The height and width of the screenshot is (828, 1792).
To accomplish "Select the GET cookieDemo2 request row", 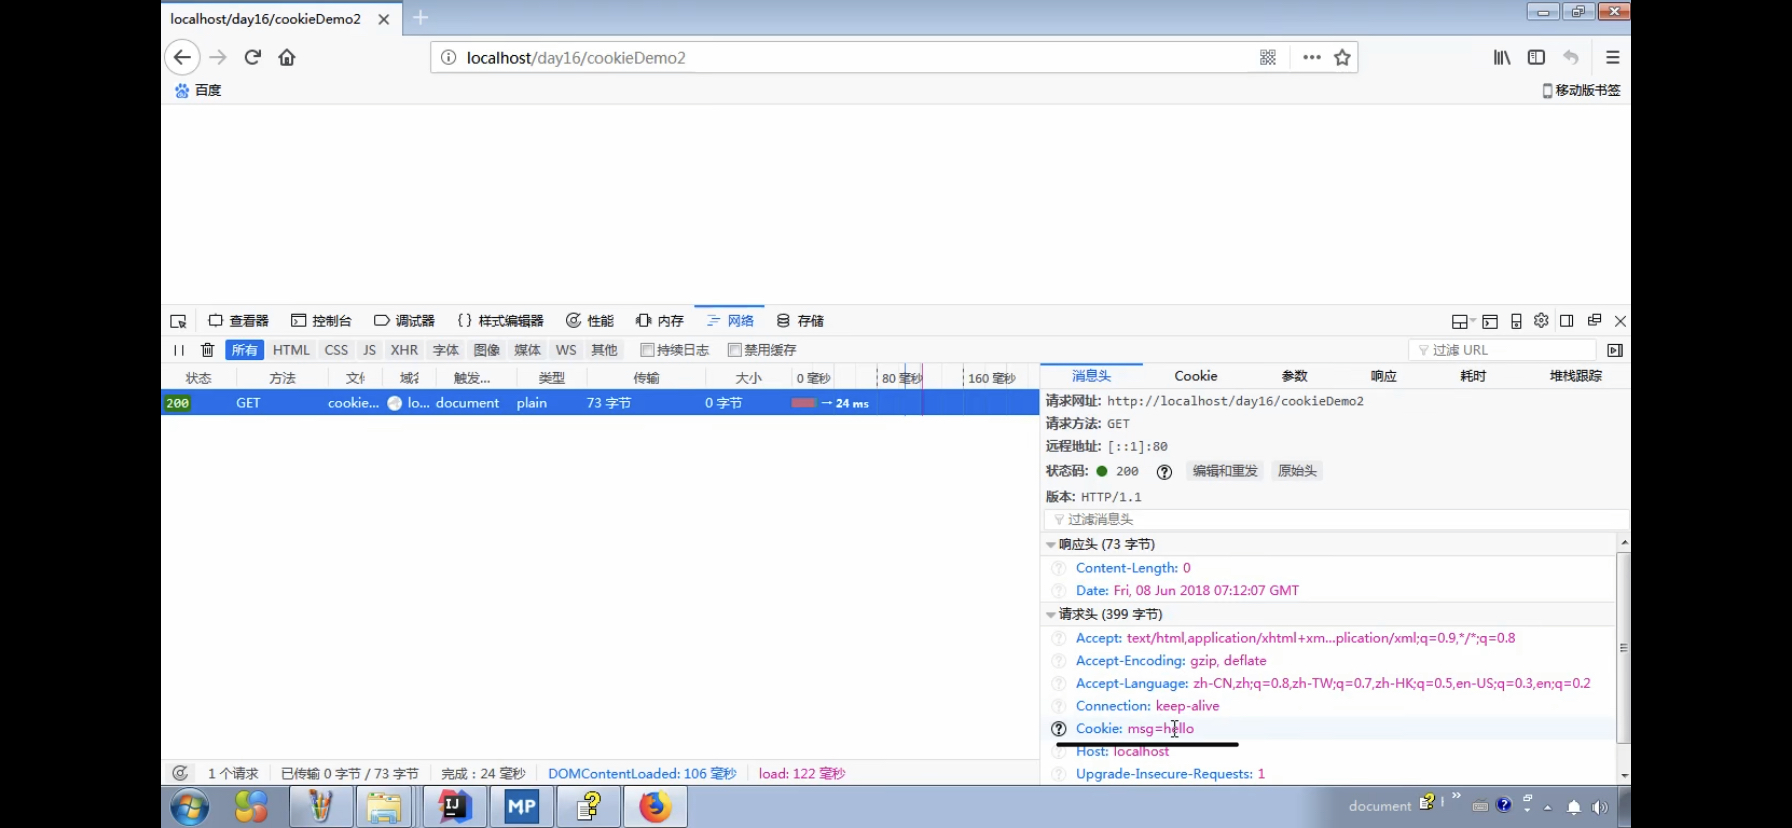I will click(600, 403).
